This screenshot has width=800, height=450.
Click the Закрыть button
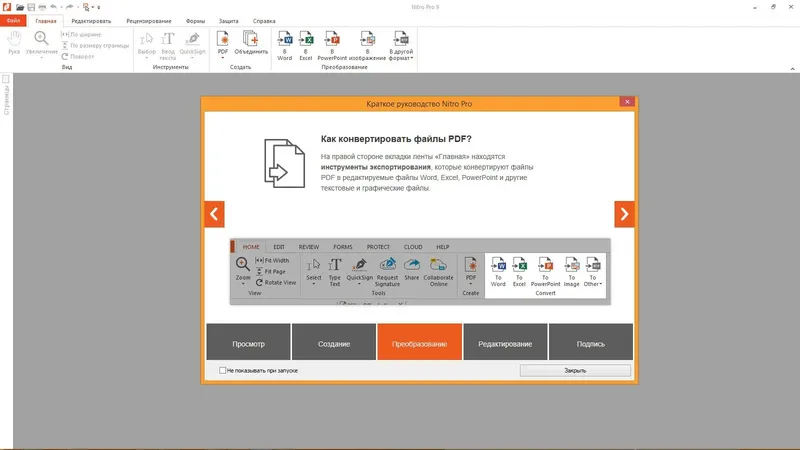[x=575, y=370]
